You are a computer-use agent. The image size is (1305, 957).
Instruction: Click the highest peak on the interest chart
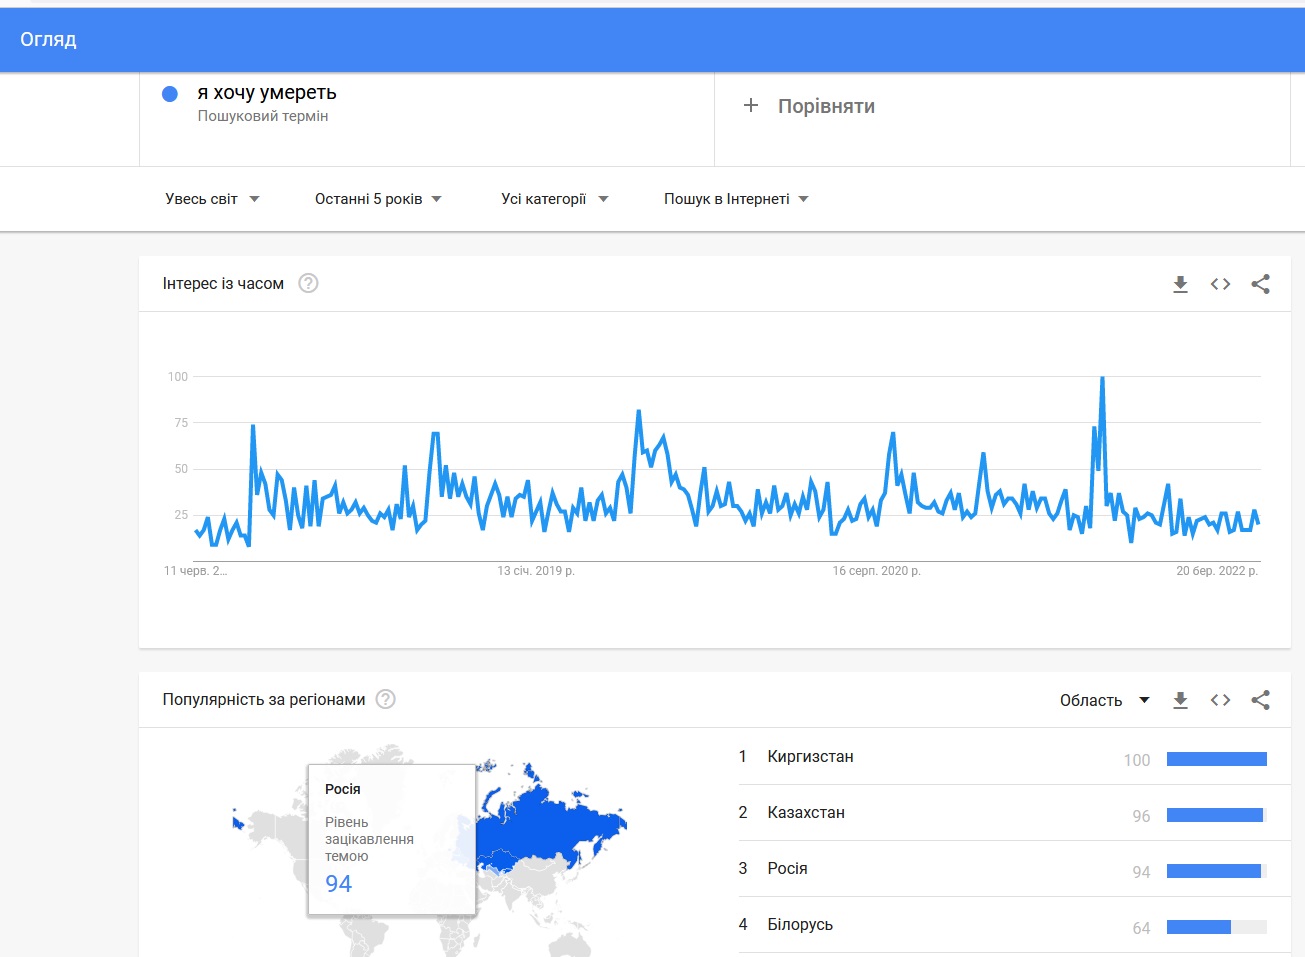(x=1102, y=378)
